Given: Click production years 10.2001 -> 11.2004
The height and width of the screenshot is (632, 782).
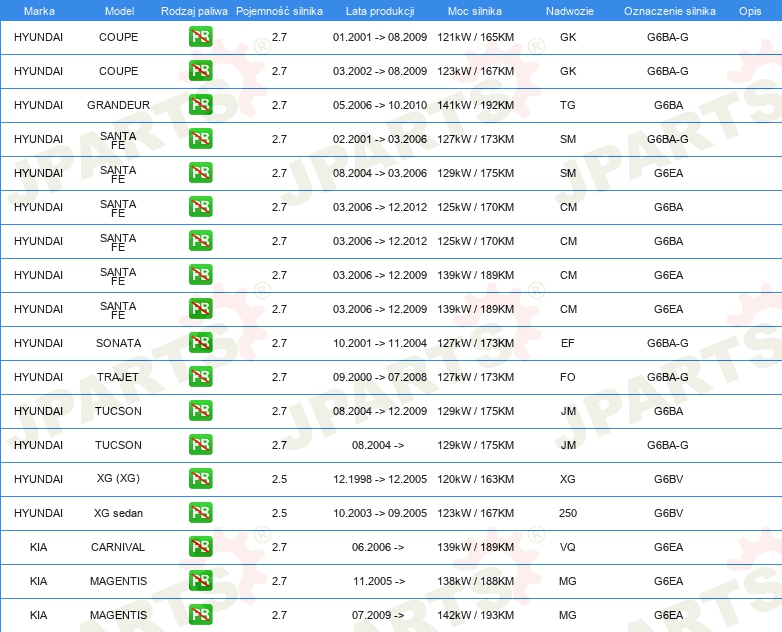Looking at the screenshot, I should pyautogui.click(x=380, y=343).
